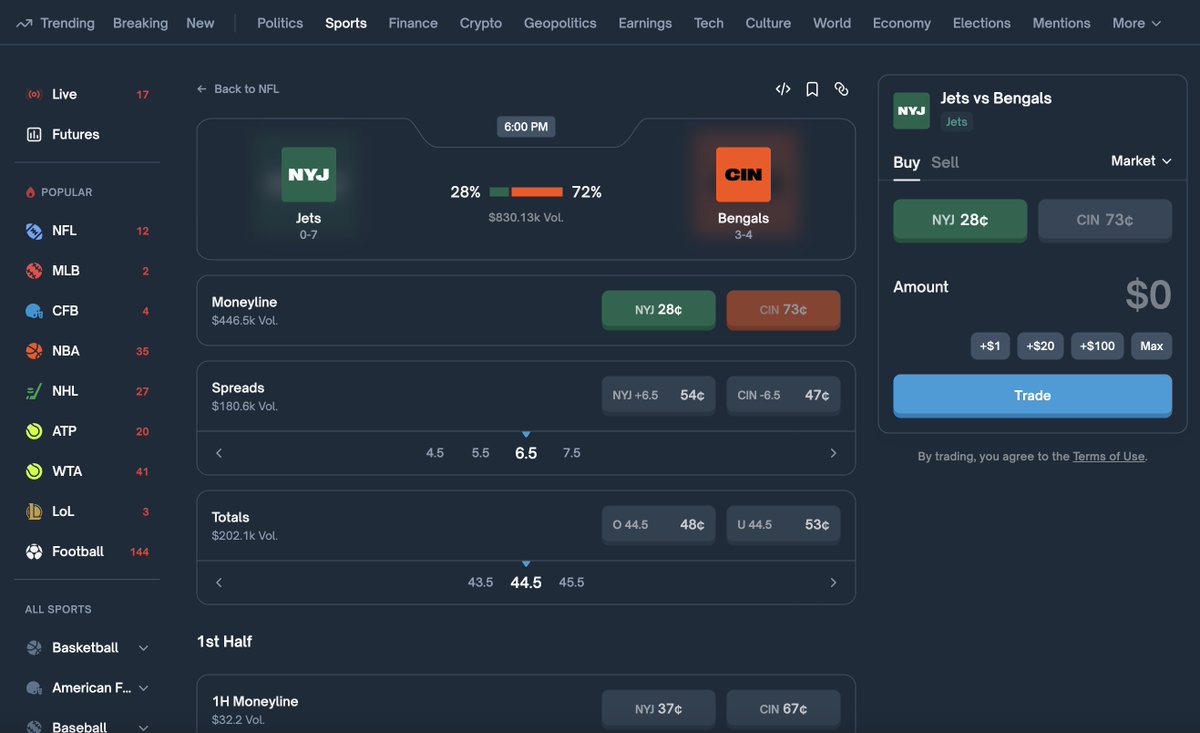Pick NYJ 37¢ on 1H Moneyline
This screenshot has height=733, width=1200.
[x=658, y=709]
